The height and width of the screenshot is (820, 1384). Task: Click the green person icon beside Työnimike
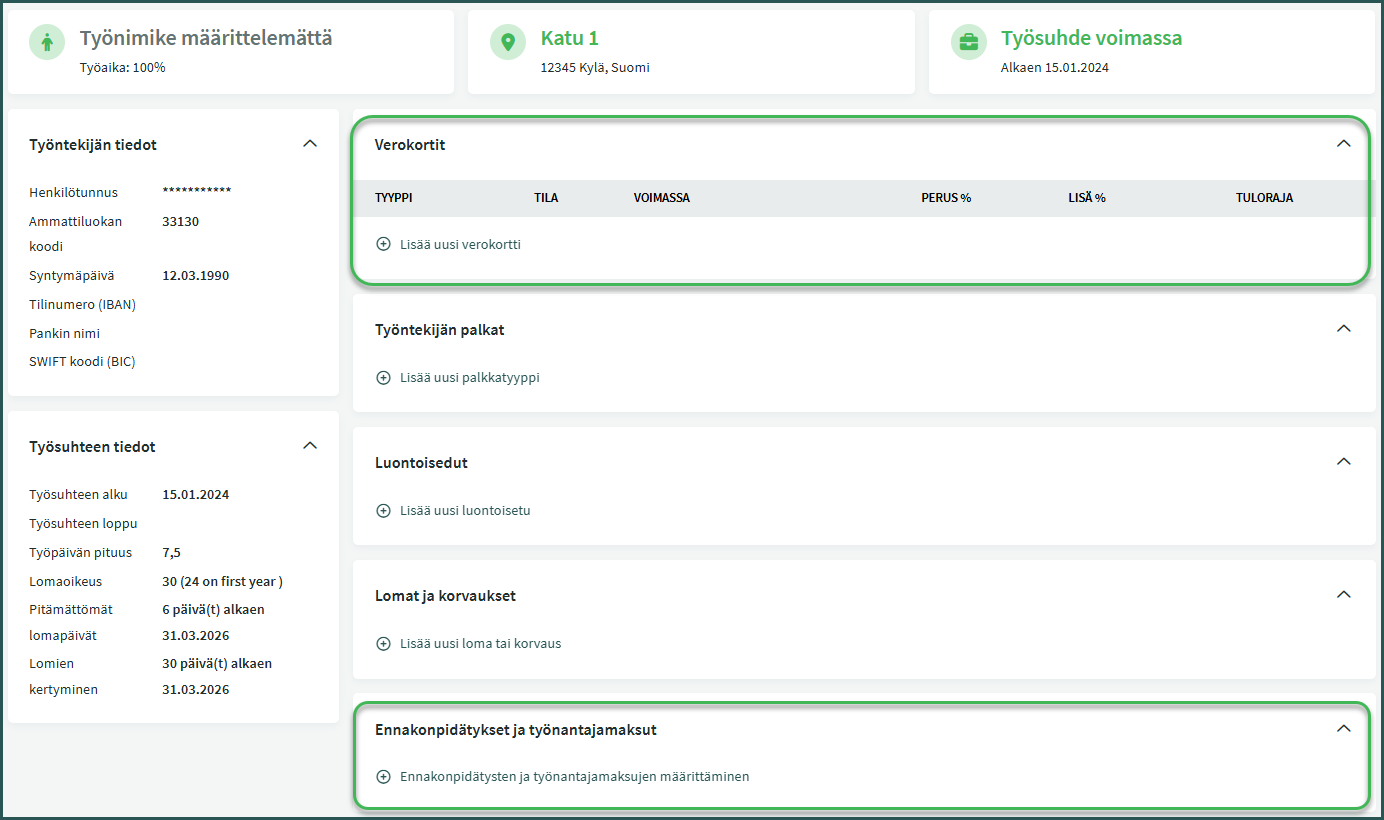46,42
